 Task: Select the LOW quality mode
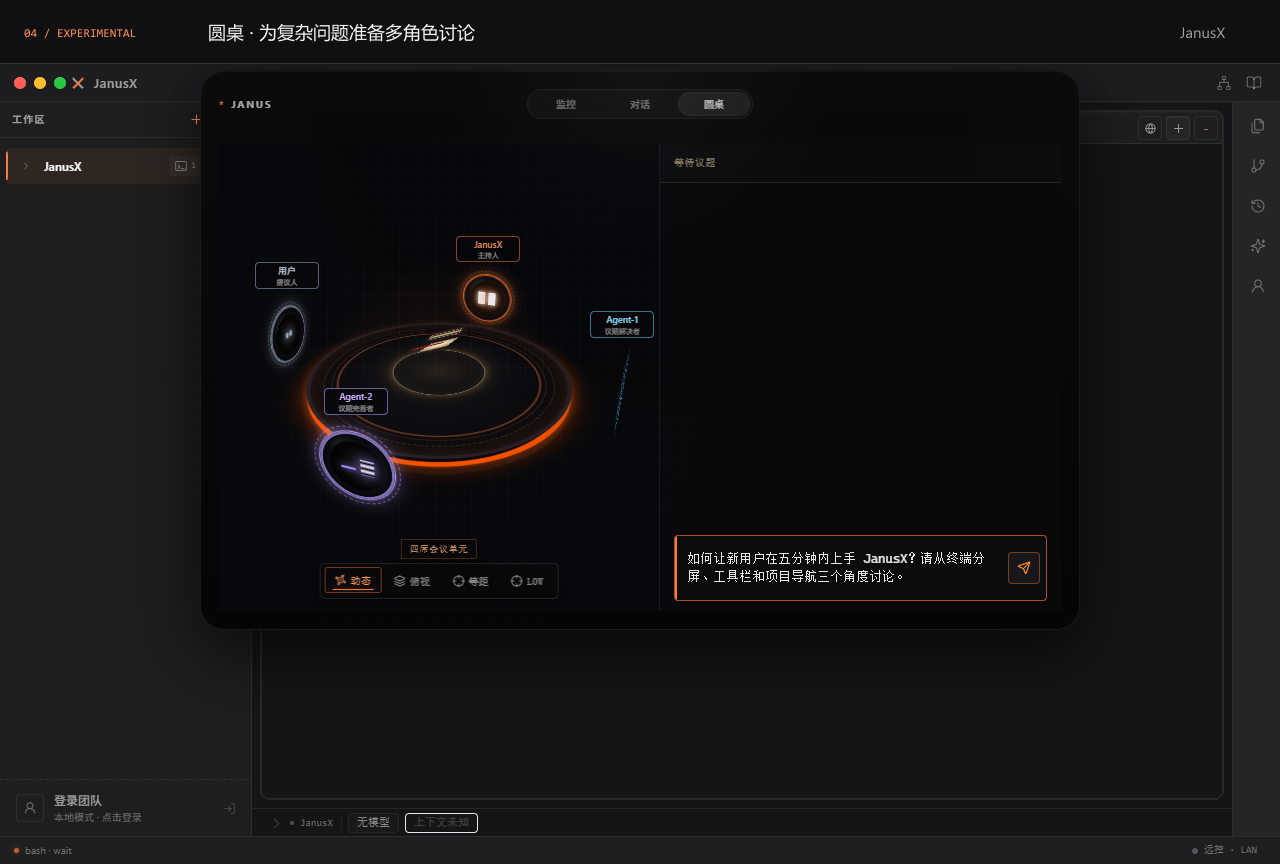[527, 581]
